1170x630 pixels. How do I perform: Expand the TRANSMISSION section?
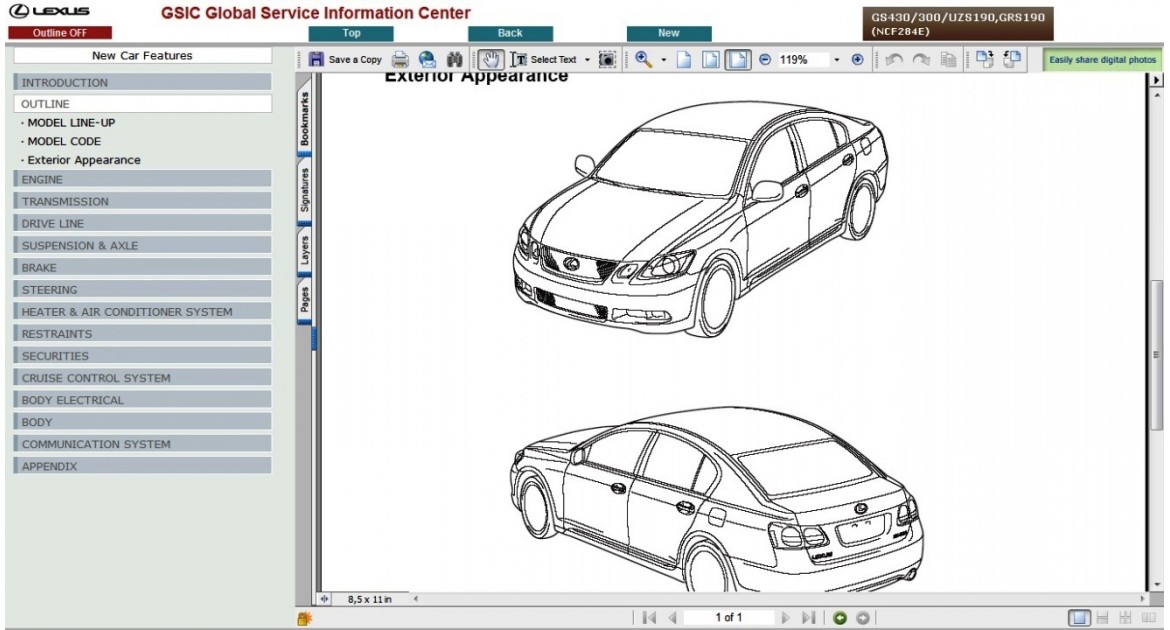point(142,202)
